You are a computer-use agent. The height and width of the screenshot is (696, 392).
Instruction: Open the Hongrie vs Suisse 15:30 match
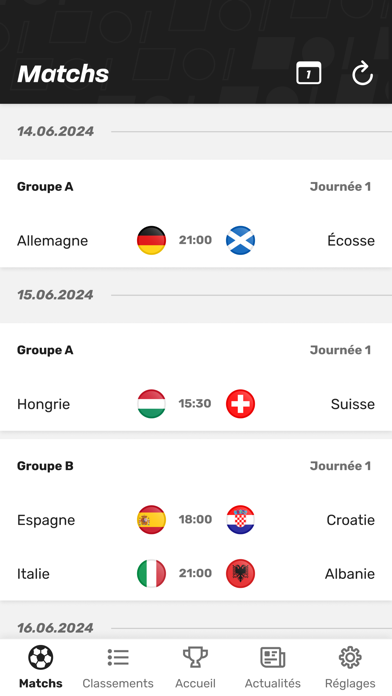coord(196,403)
